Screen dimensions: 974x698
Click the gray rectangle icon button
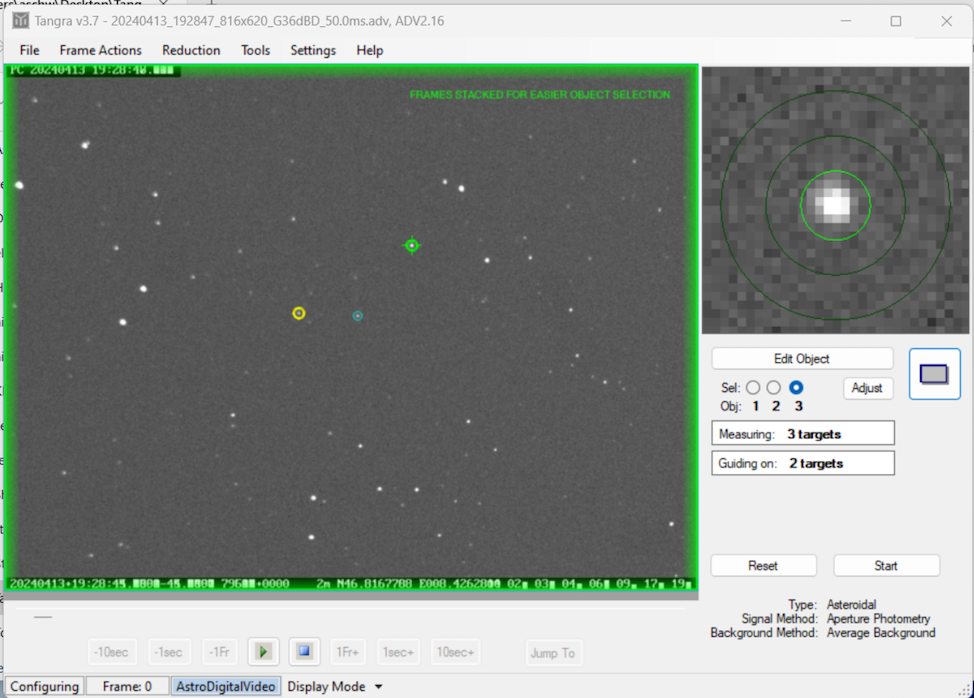coord(934,374)
